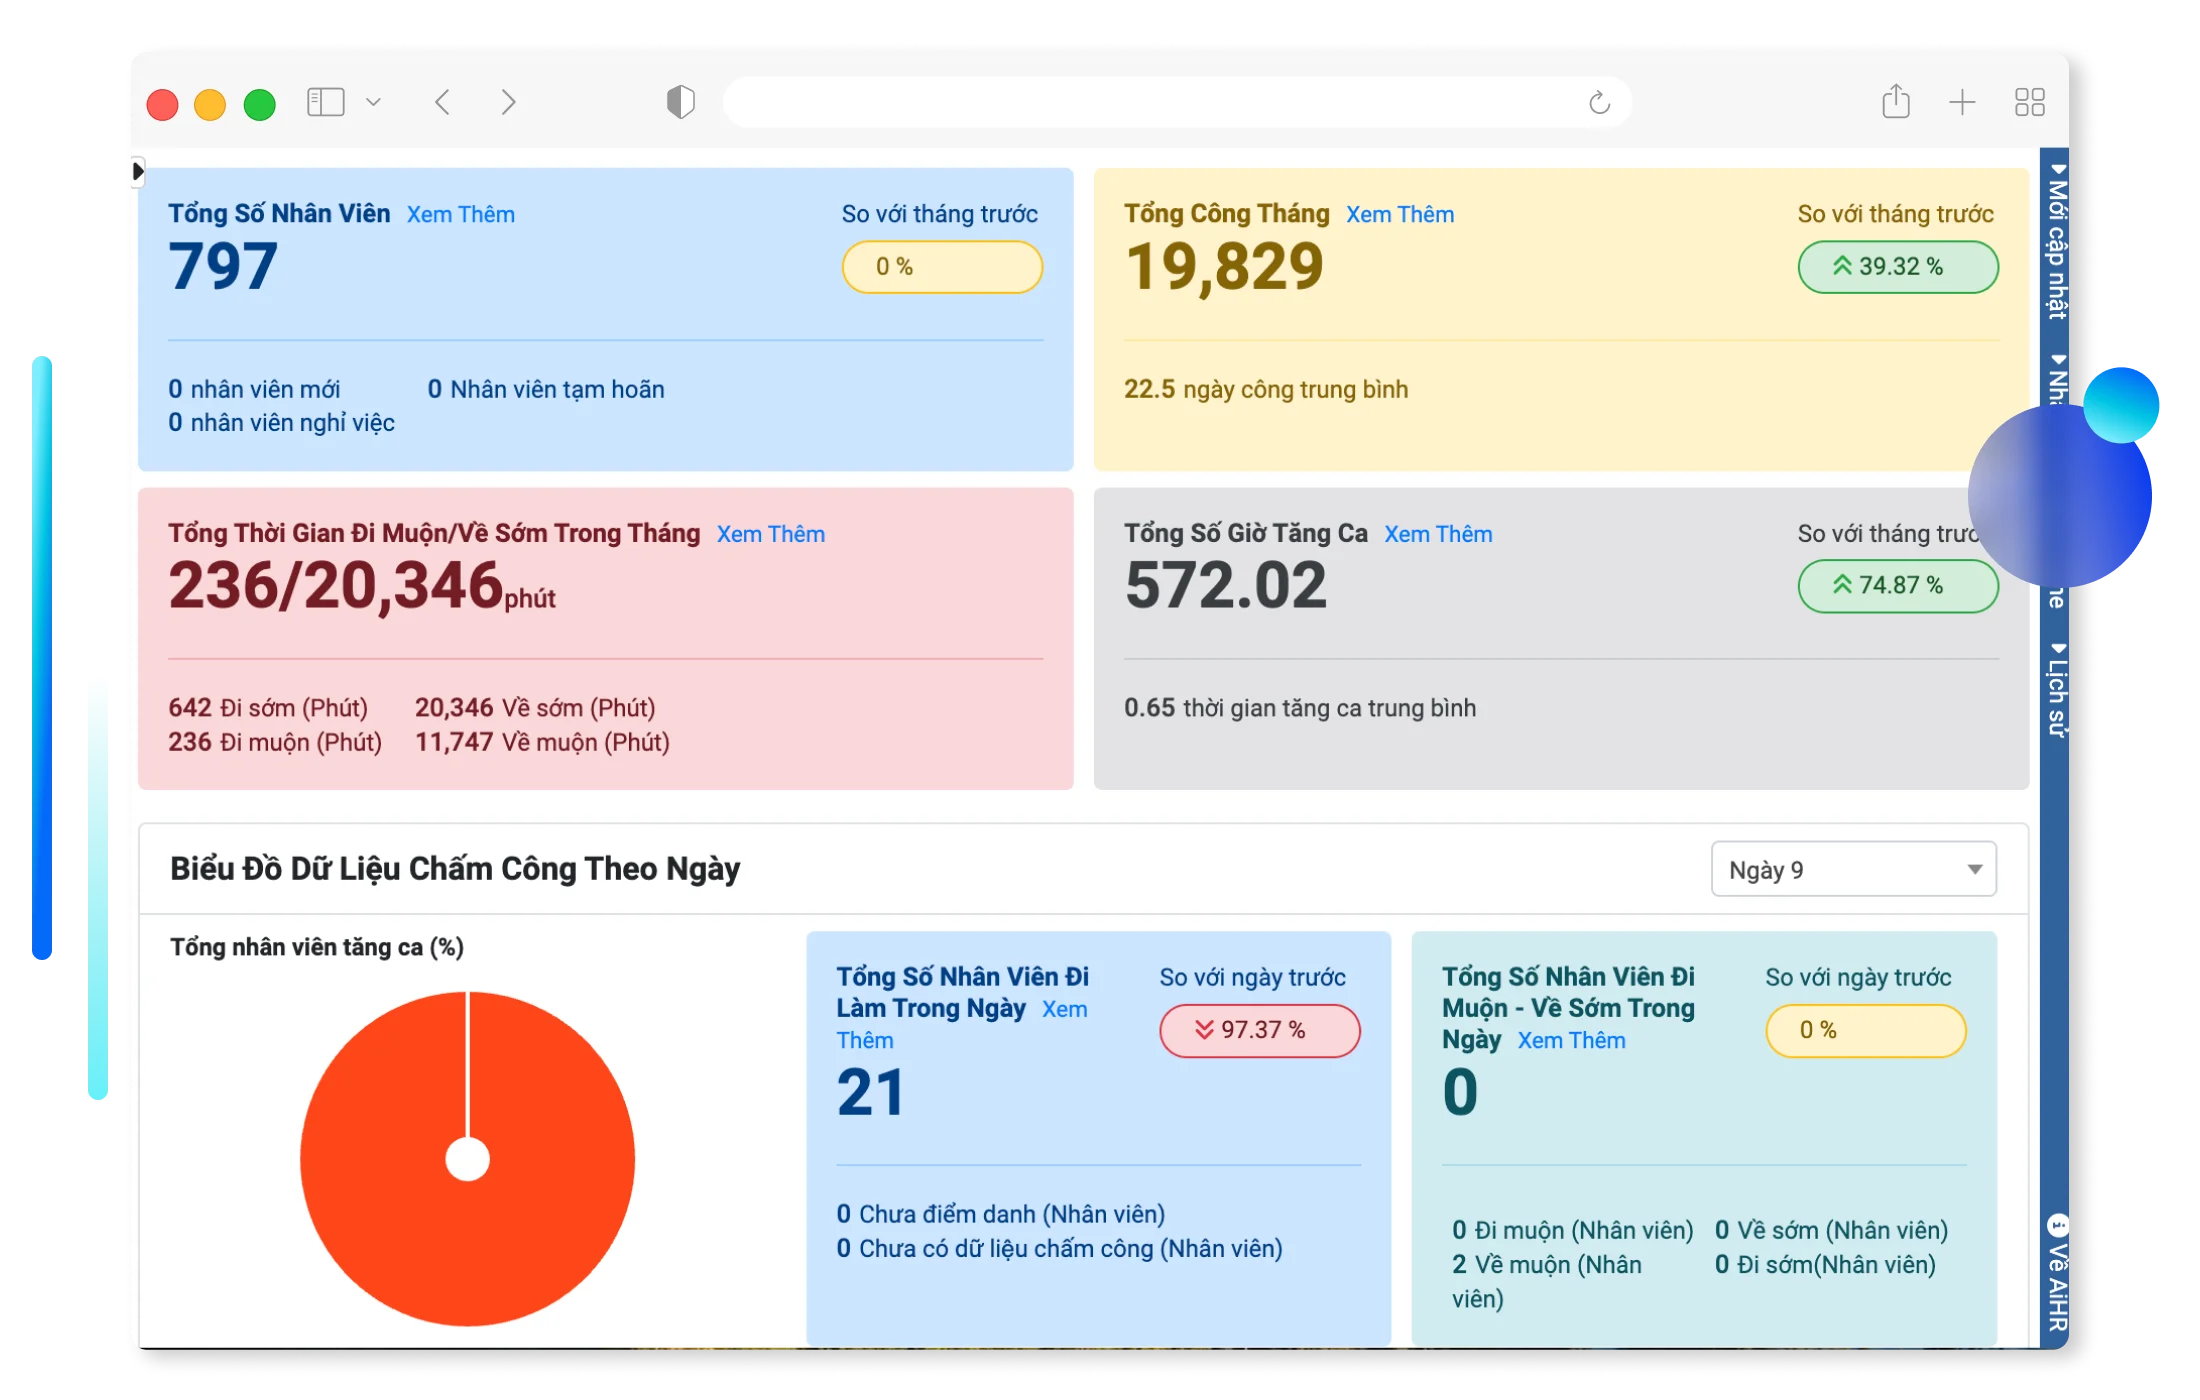Click the Biểu Đồ Dữ Liệu Chấm Công Theo Ngày heading
The height and width of the screenshot is (1400, 2200).
(455, 869)
